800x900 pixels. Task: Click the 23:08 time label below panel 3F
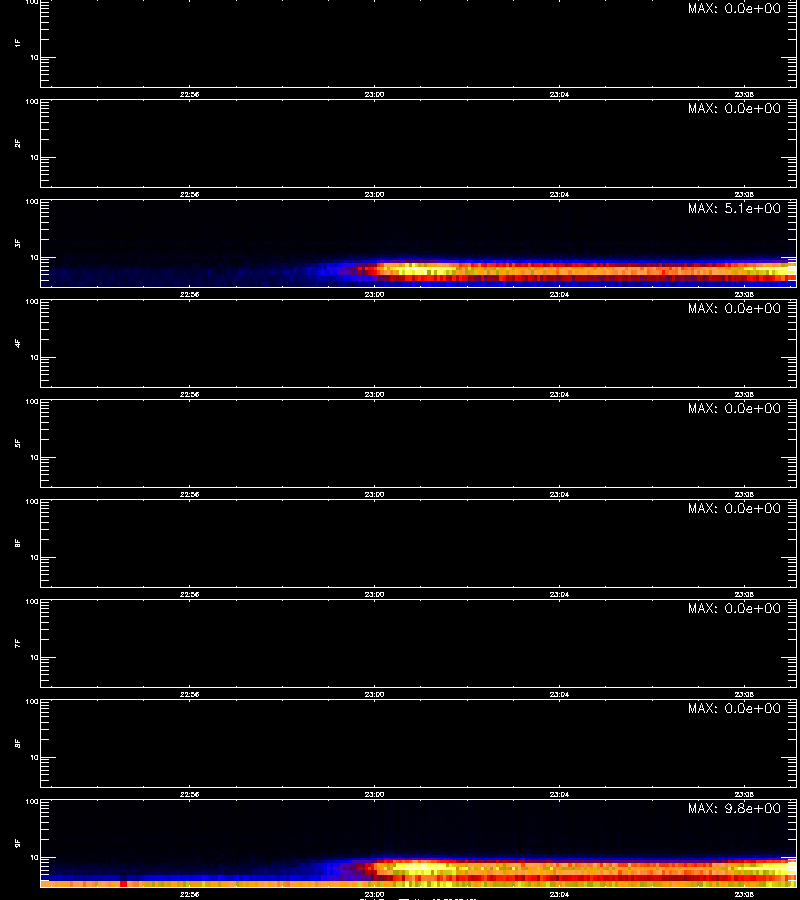click(744, 294)
